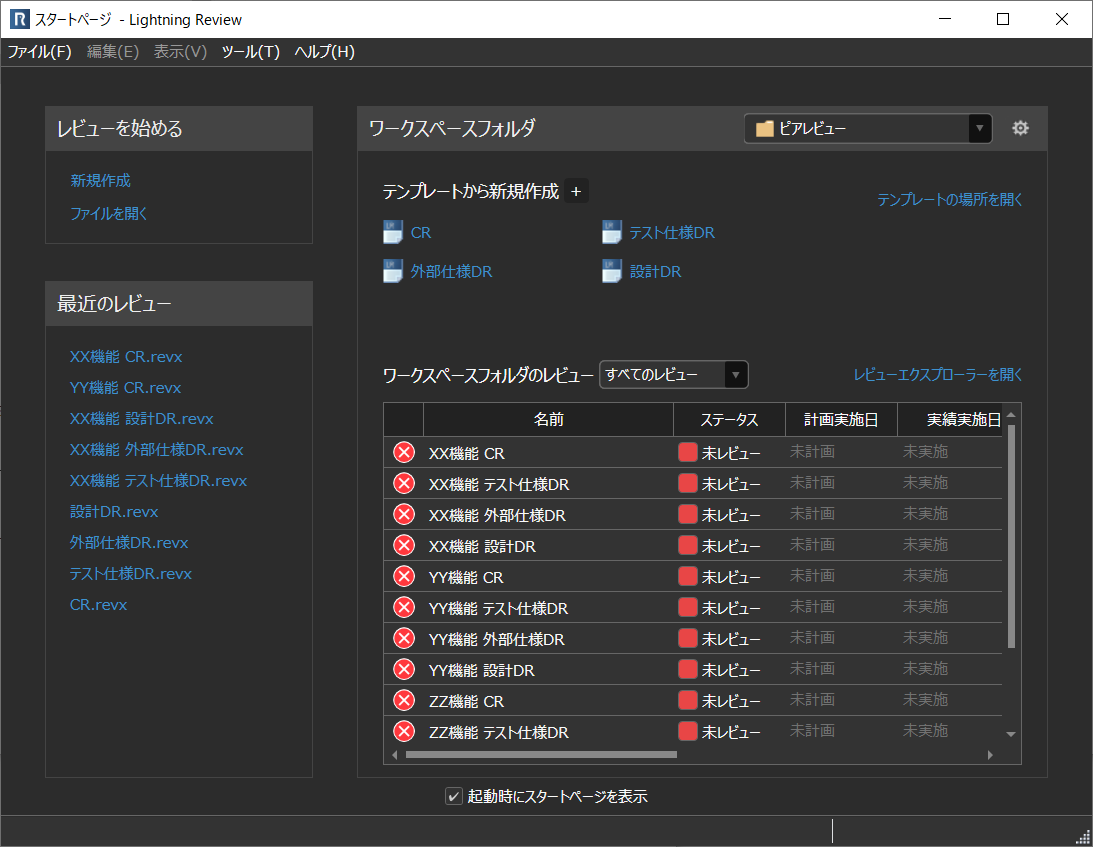Click the Lightning Review app icon in title bar
The height and width of the screenshot is (847, 1093).
20,19
